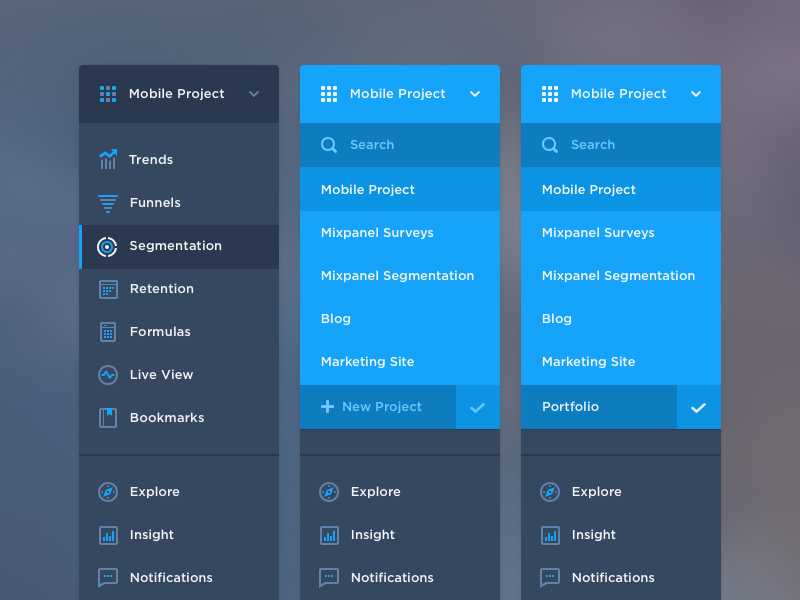Screen dimensions: 800x600
Task: Click the Explore compass icon in middle panel
Action: tap(329, 492)
